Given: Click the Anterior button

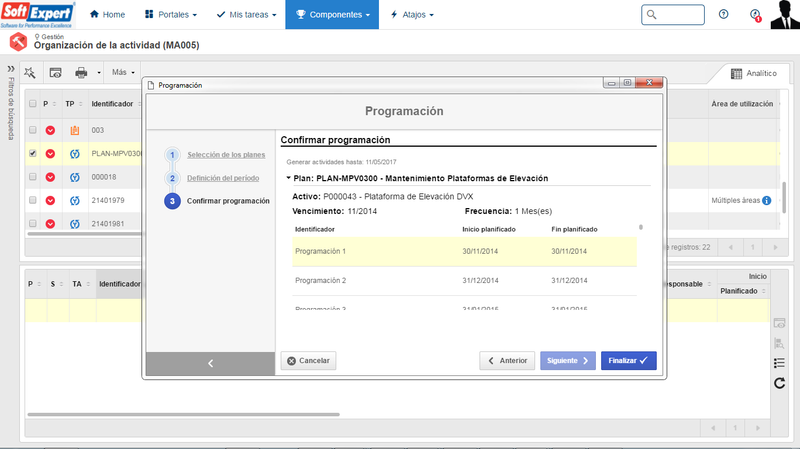Looking at the screenshot, I should 507,361.
